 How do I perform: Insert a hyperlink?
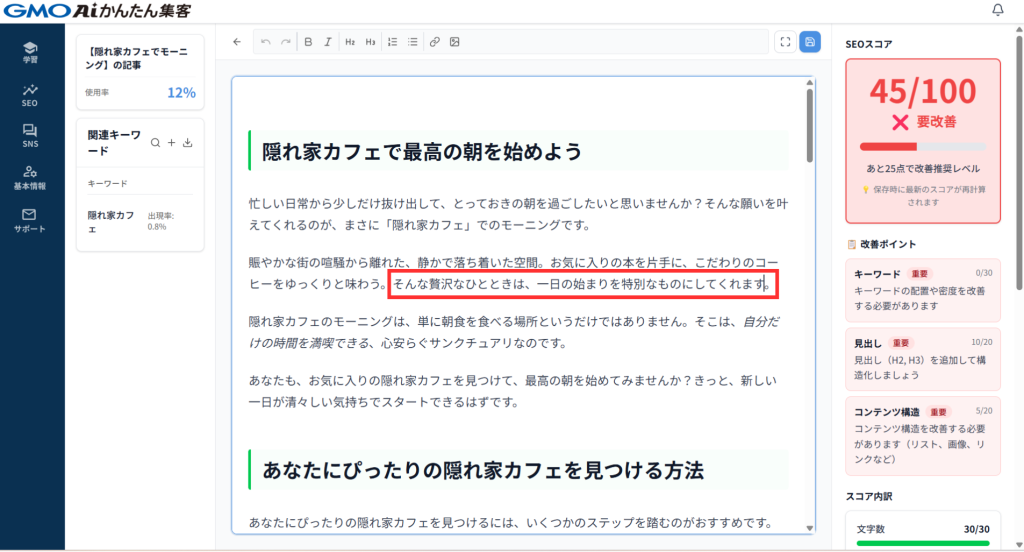[434, 42]
